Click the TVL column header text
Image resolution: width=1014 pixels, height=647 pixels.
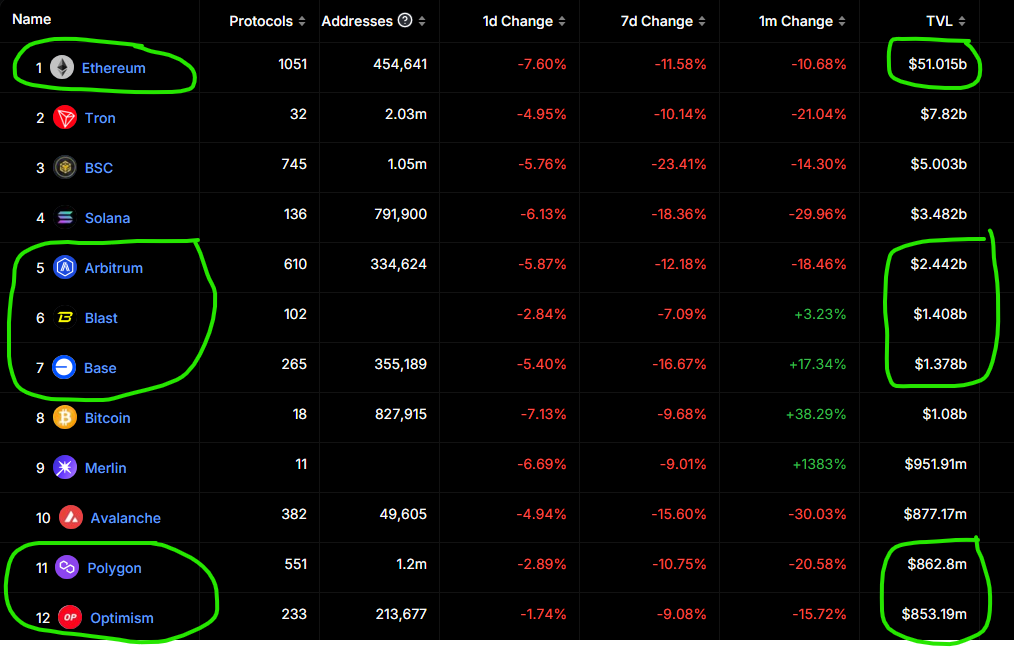[939, 21]
